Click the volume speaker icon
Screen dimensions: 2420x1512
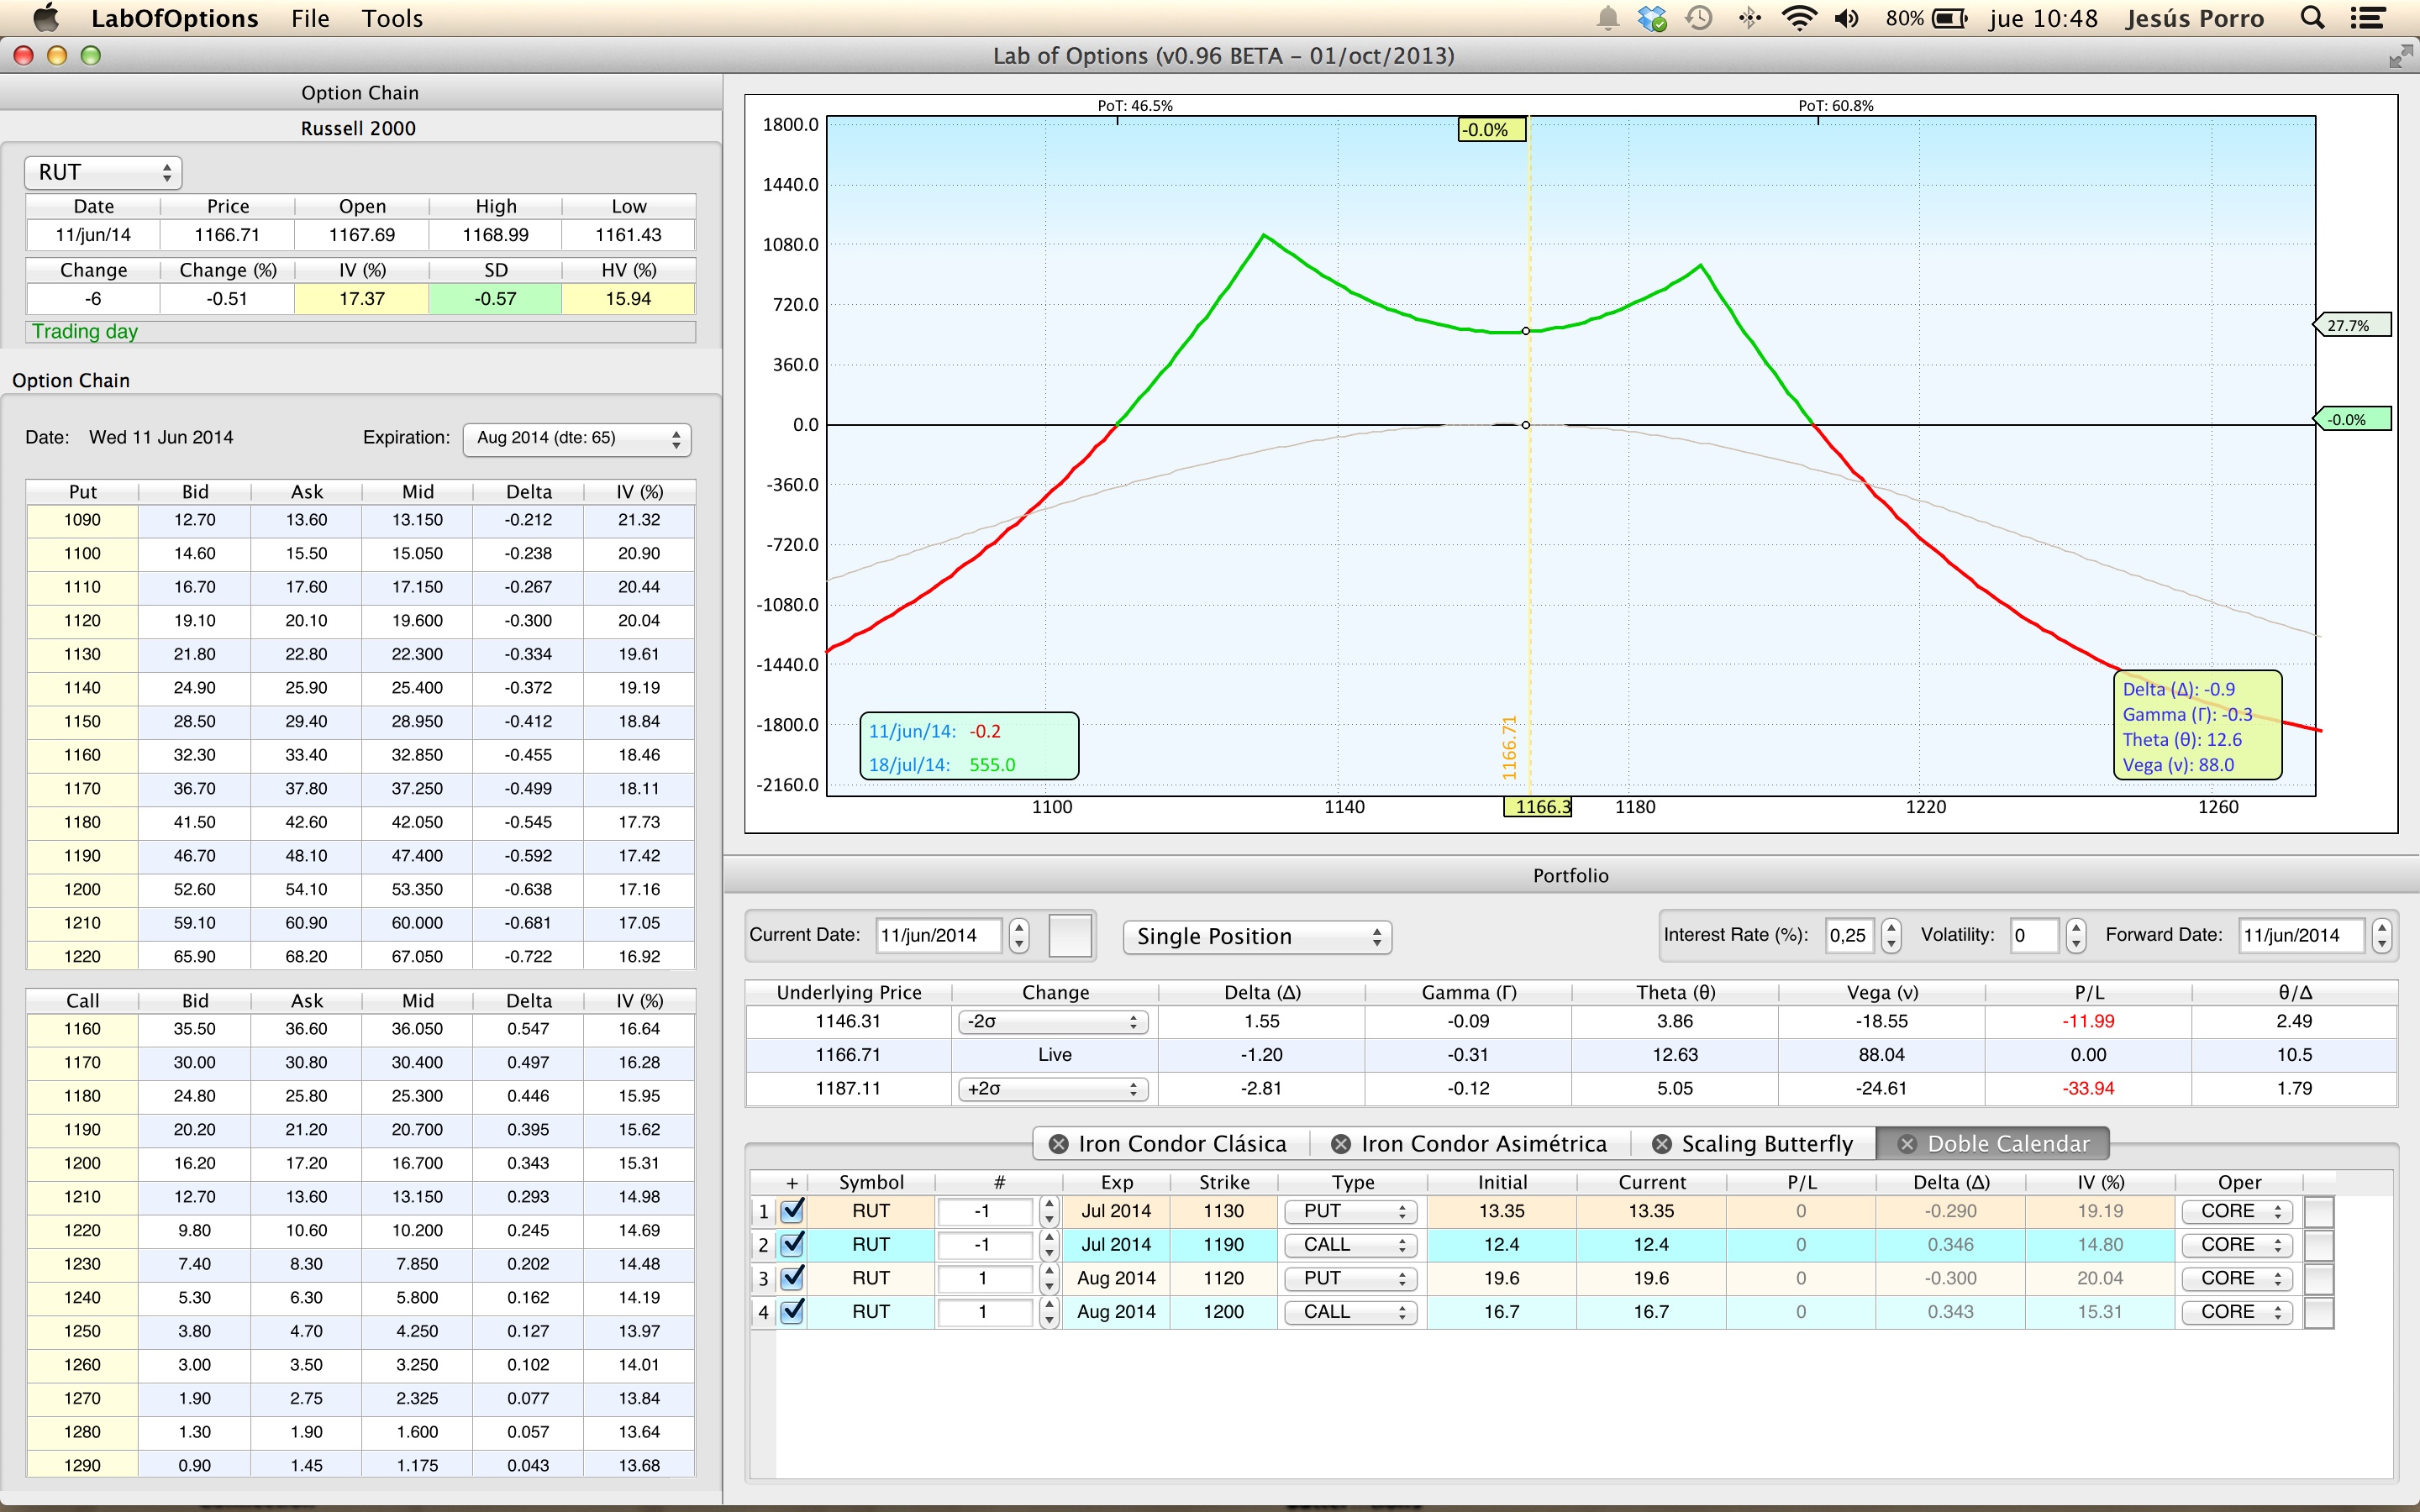(1846, 18)
